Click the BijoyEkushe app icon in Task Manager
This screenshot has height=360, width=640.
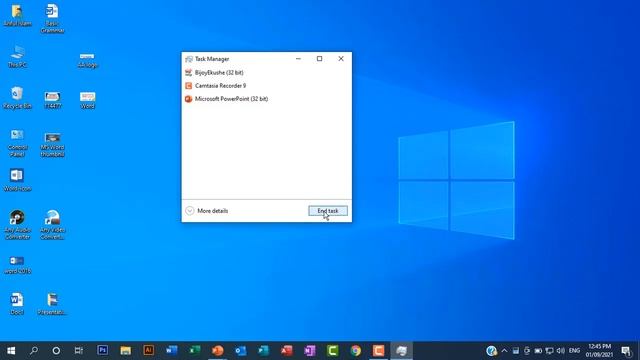click(x=188, y=73)
